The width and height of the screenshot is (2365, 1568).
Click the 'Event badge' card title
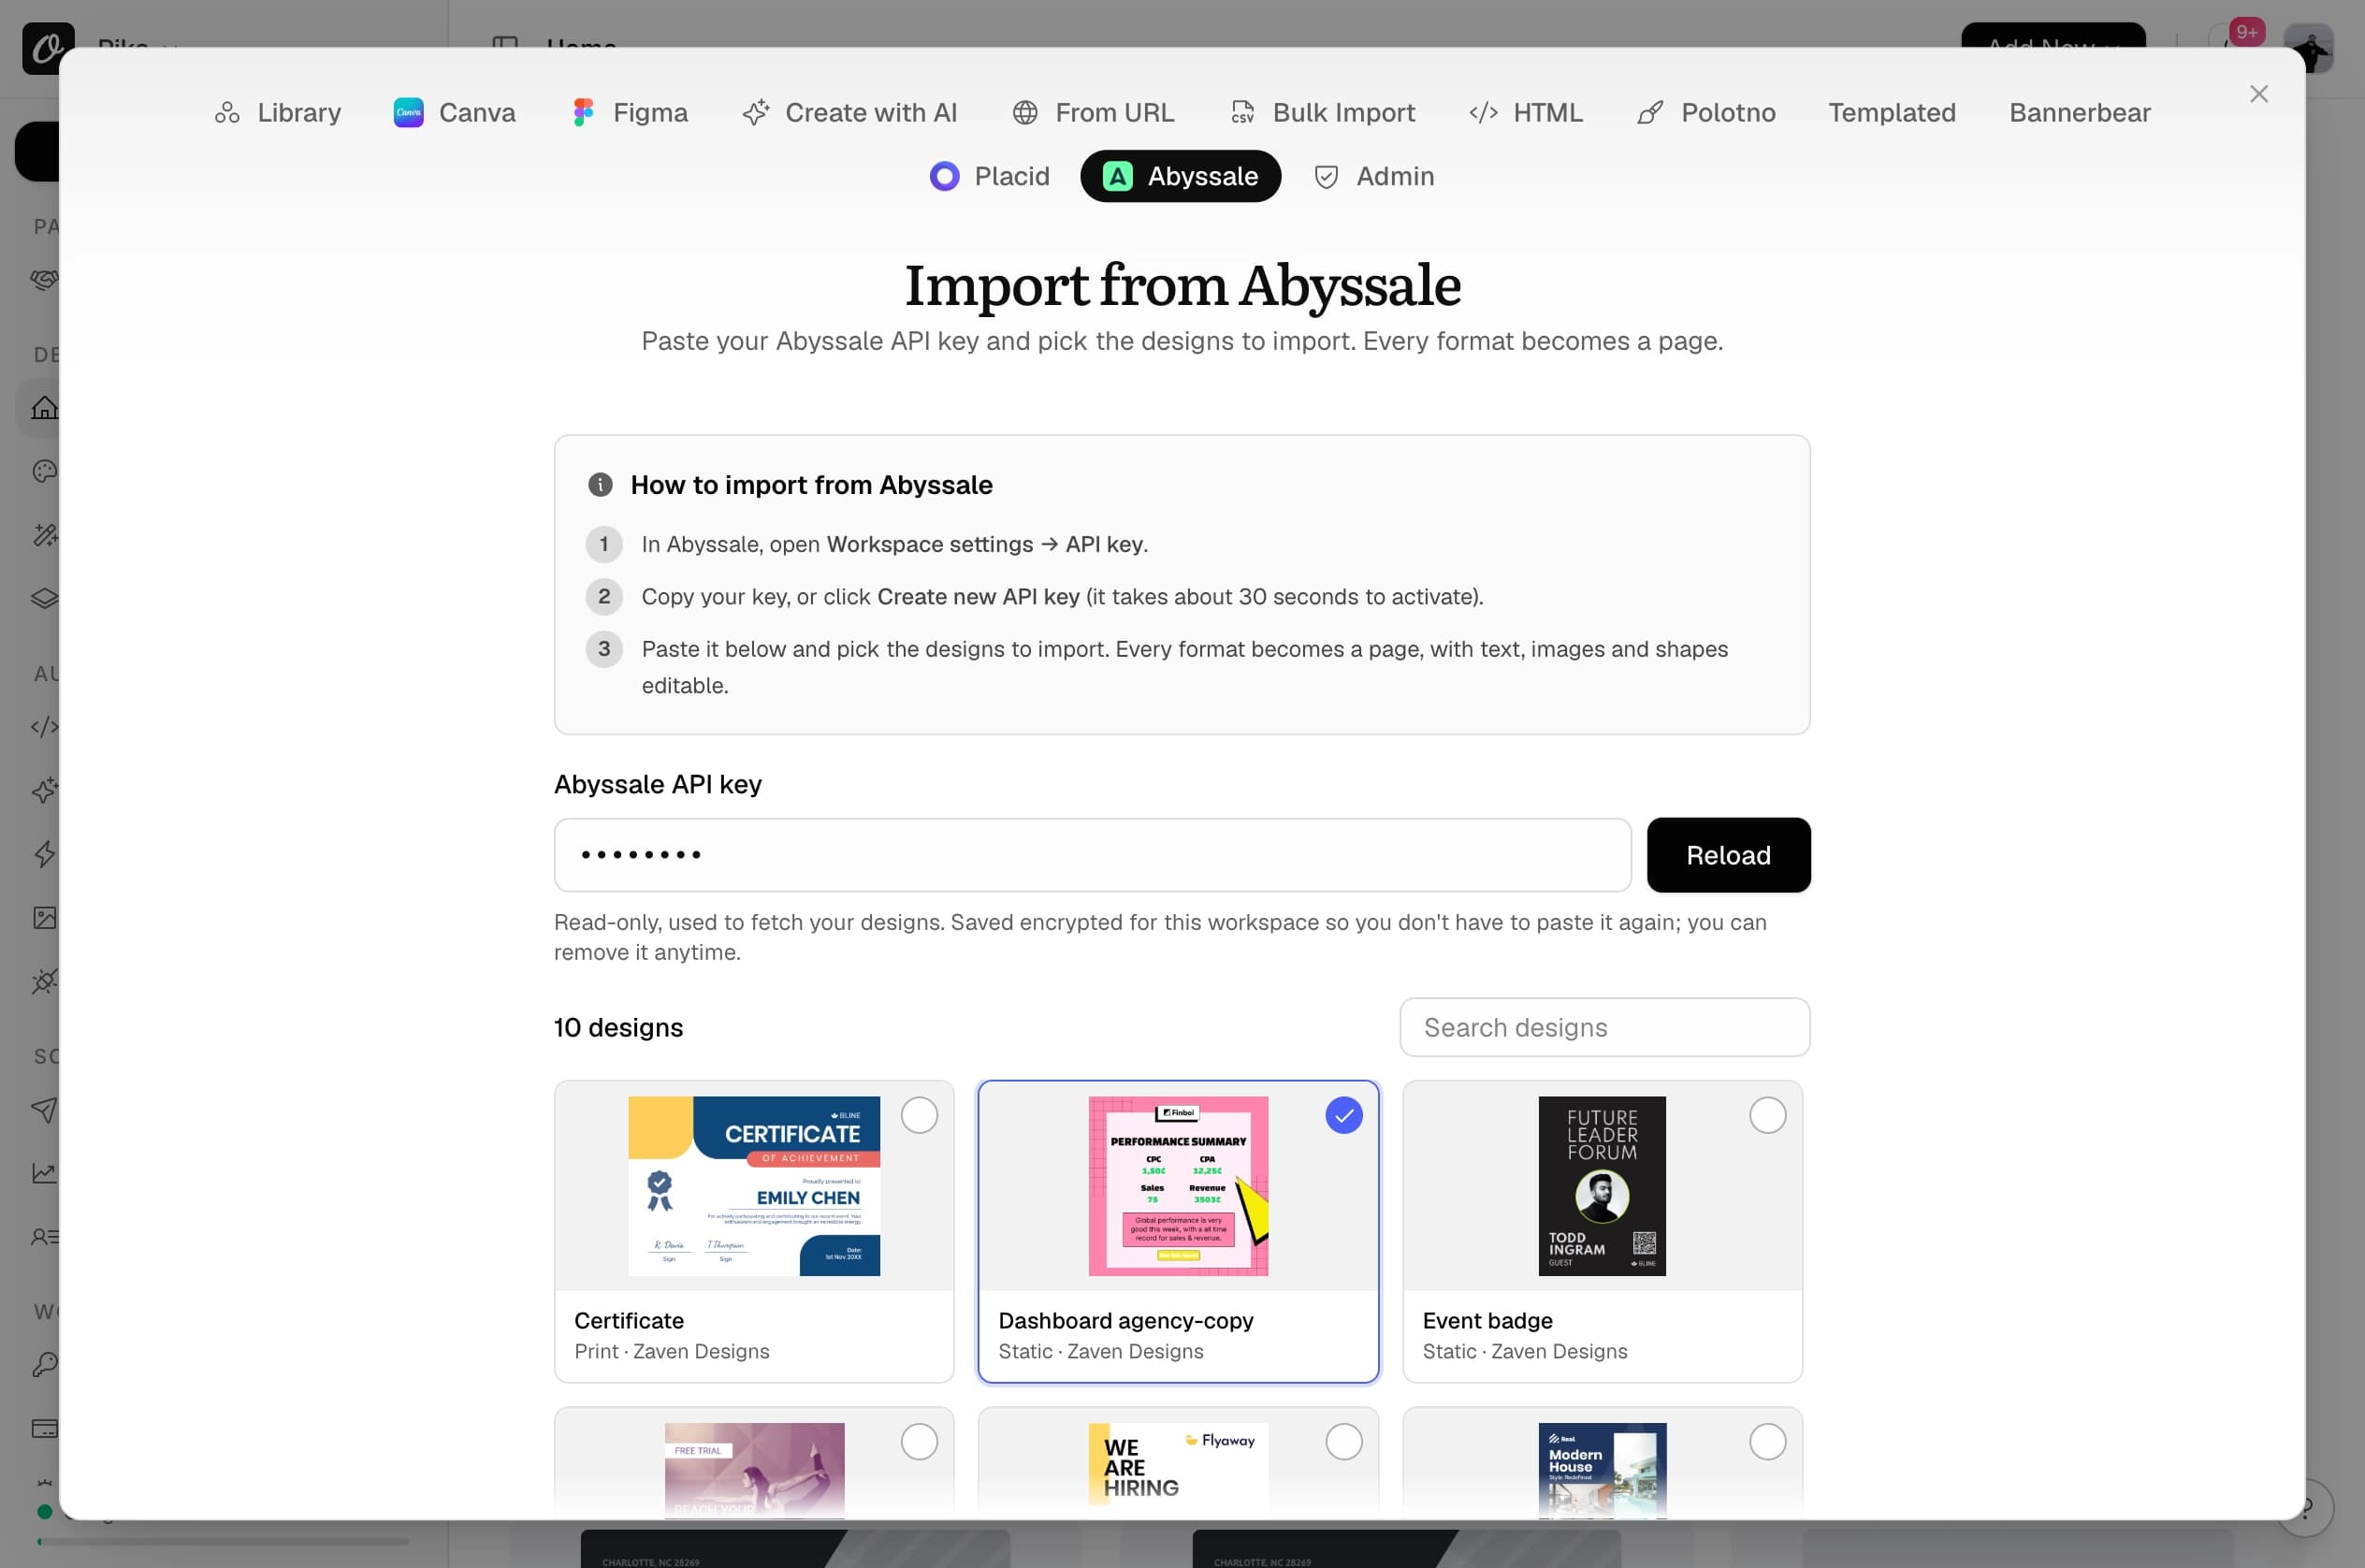click(x=1487, y=1321)
